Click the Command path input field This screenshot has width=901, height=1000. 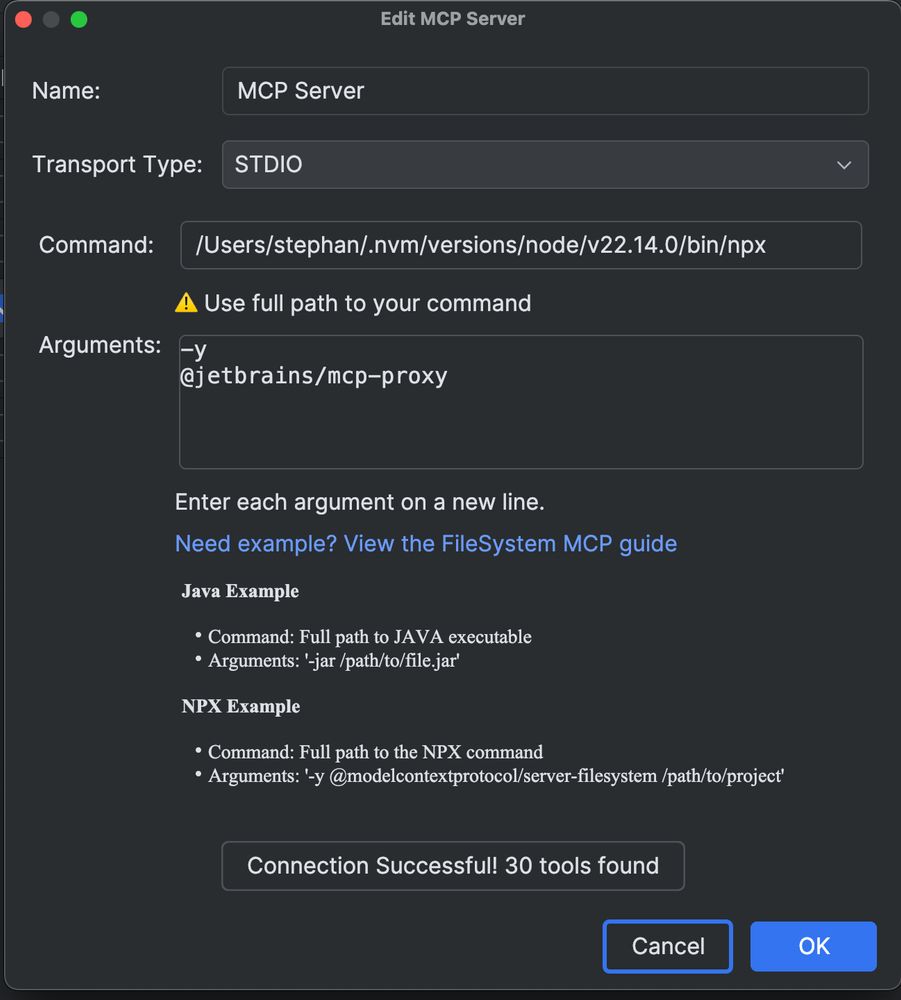pyautogui.click(x=521, y=245)
